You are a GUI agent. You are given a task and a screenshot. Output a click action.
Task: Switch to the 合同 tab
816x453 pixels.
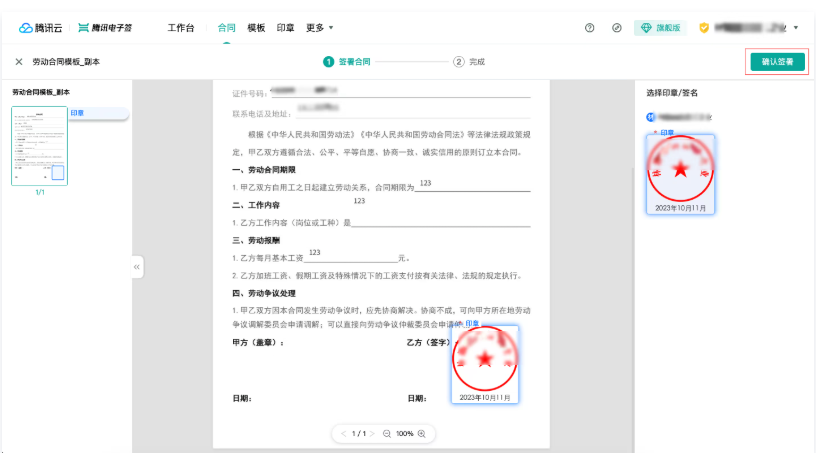pos(226,28)
